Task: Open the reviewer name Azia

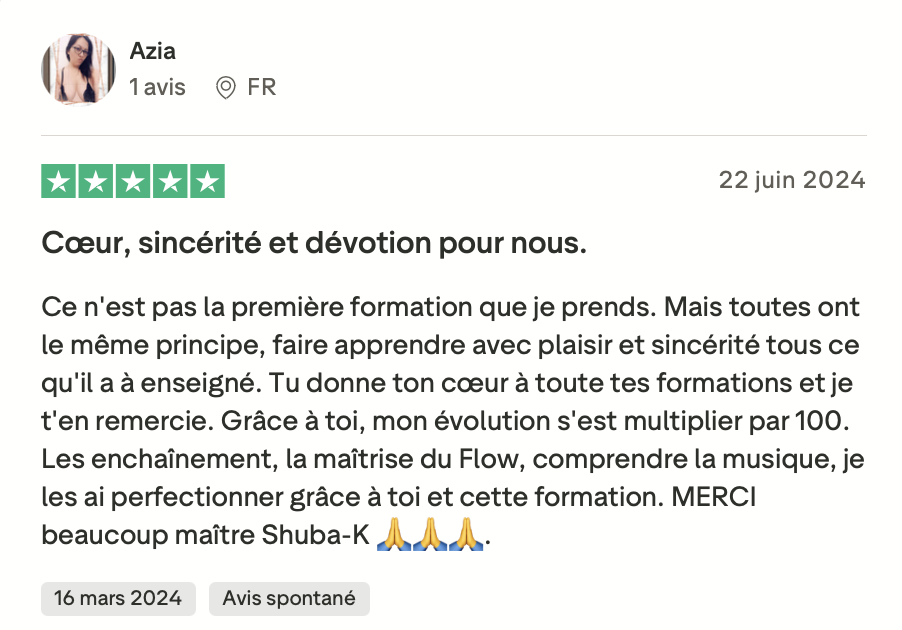Action: pyautogui.click(x=153, y=51)
